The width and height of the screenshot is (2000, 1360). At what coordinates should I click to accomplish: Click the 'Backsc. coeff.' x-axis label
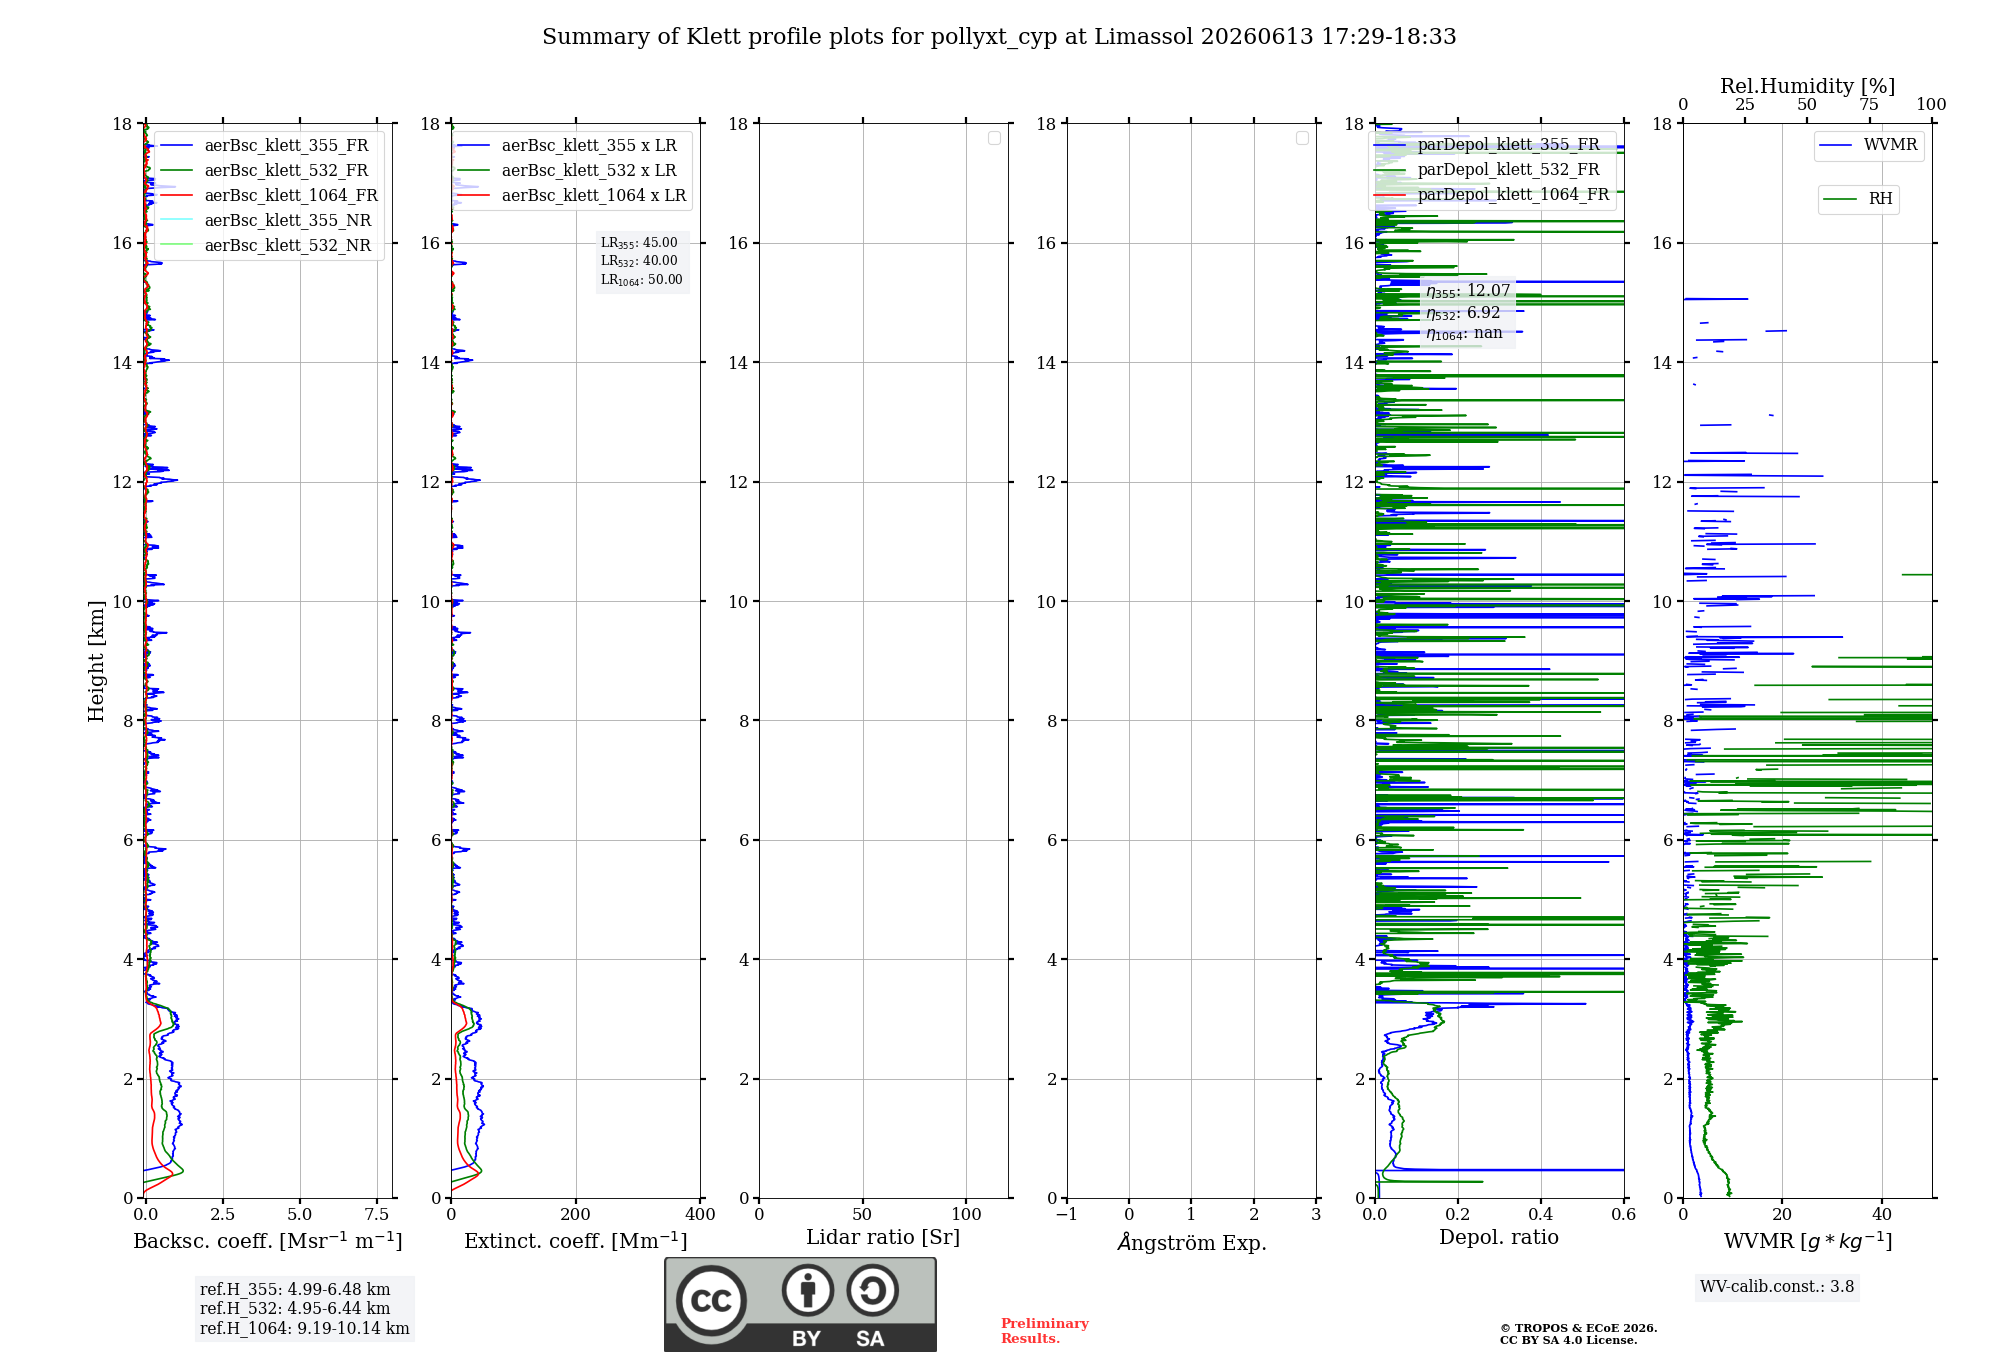[268, 1241]
